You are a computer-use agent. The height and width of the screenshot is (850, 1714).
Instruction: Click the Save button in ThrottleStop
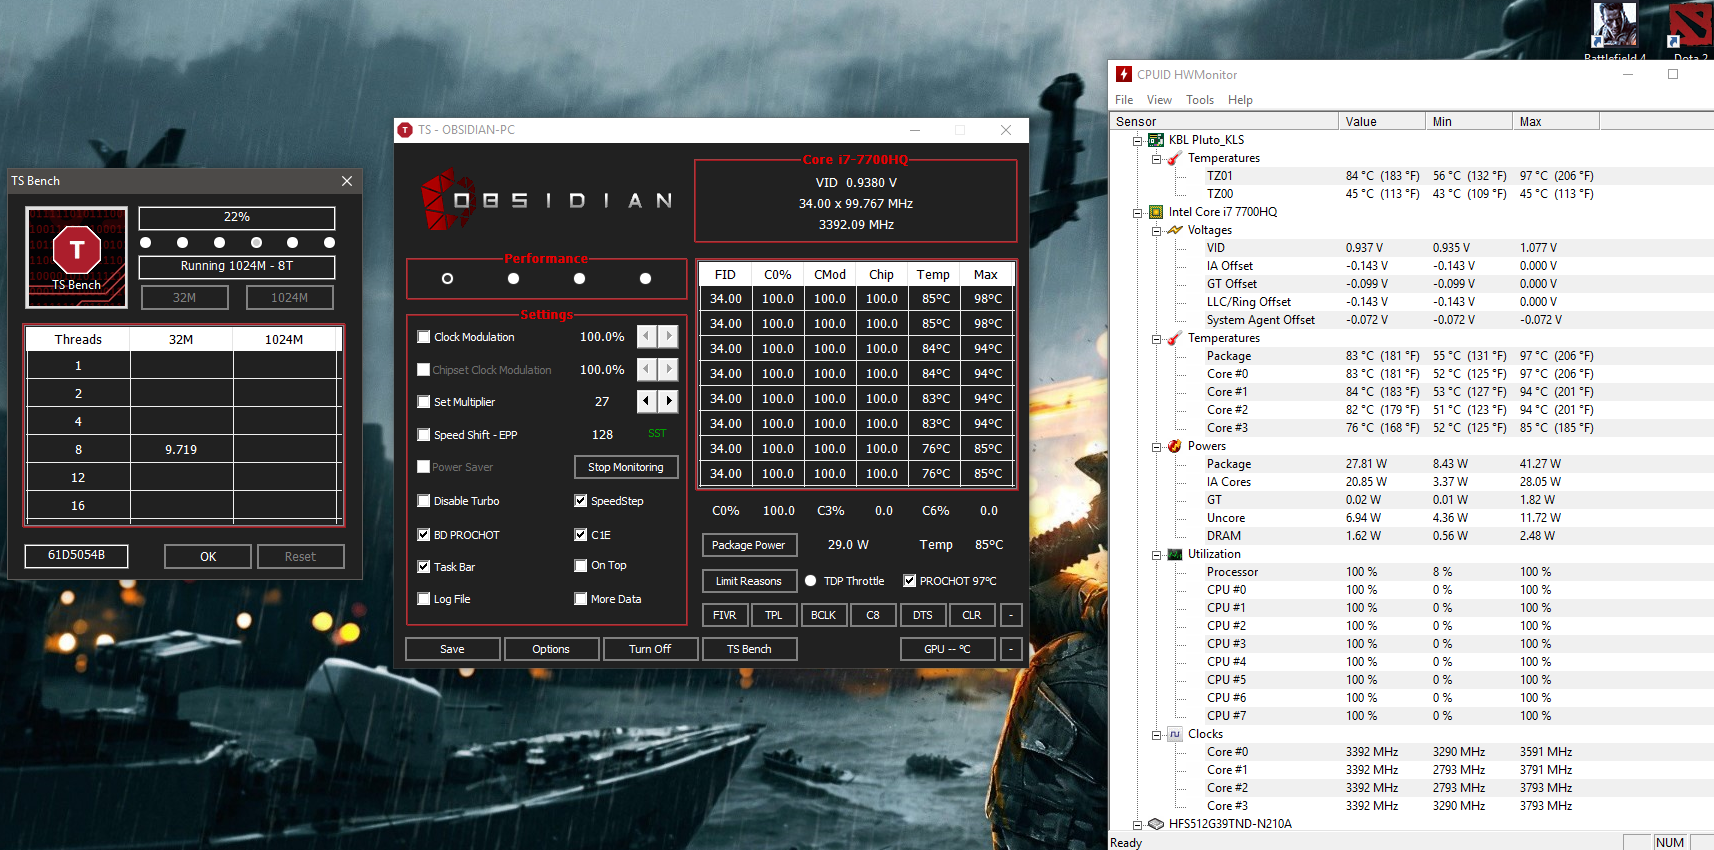pyautogui.click(x=452, y=649)
